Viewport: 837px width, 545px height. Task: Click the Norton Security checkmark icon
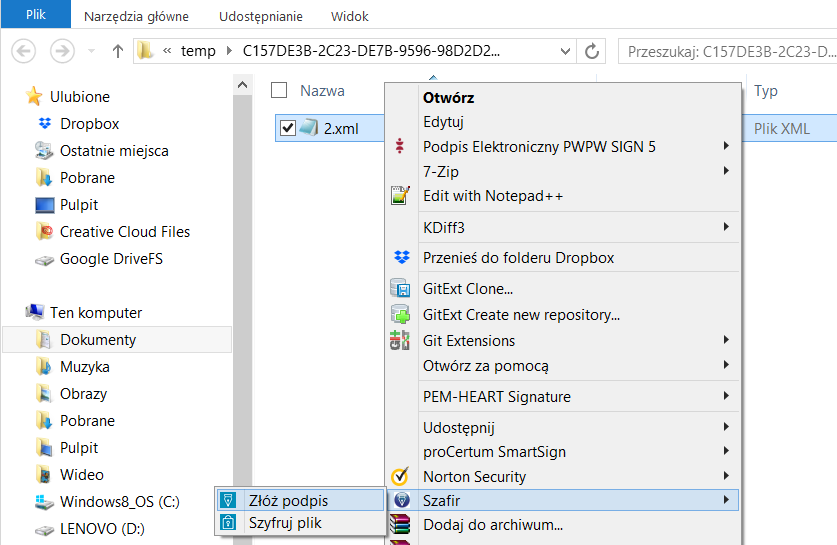point(400,476)
